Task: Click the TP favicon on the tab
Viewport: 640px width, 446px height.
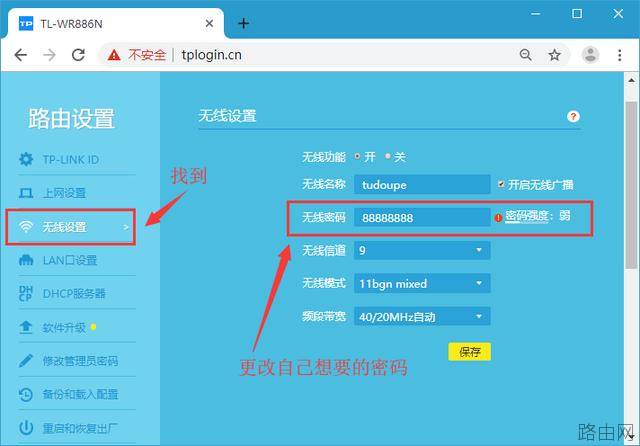Action: pos(26,24)
